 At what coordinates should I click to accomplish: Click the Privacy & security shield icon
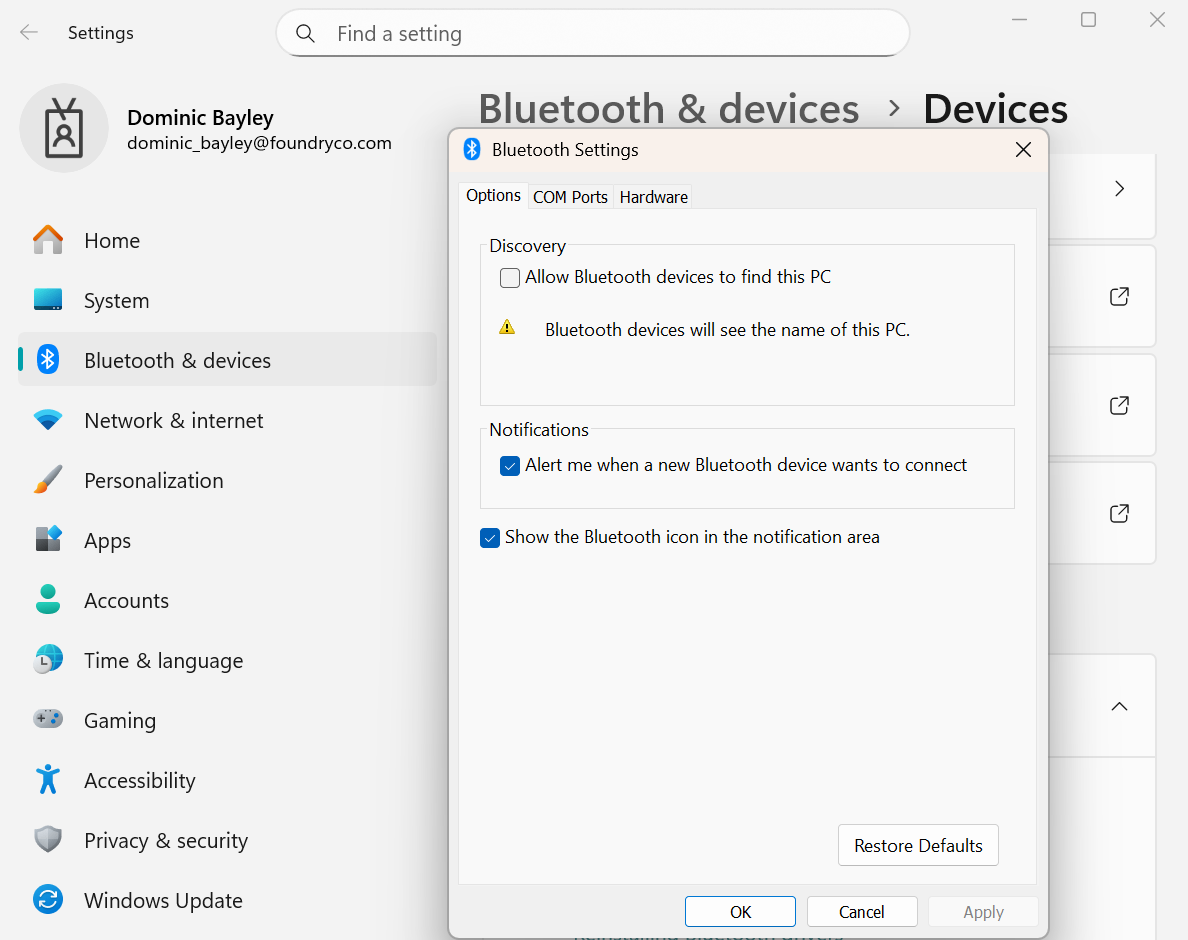[47, 840]
